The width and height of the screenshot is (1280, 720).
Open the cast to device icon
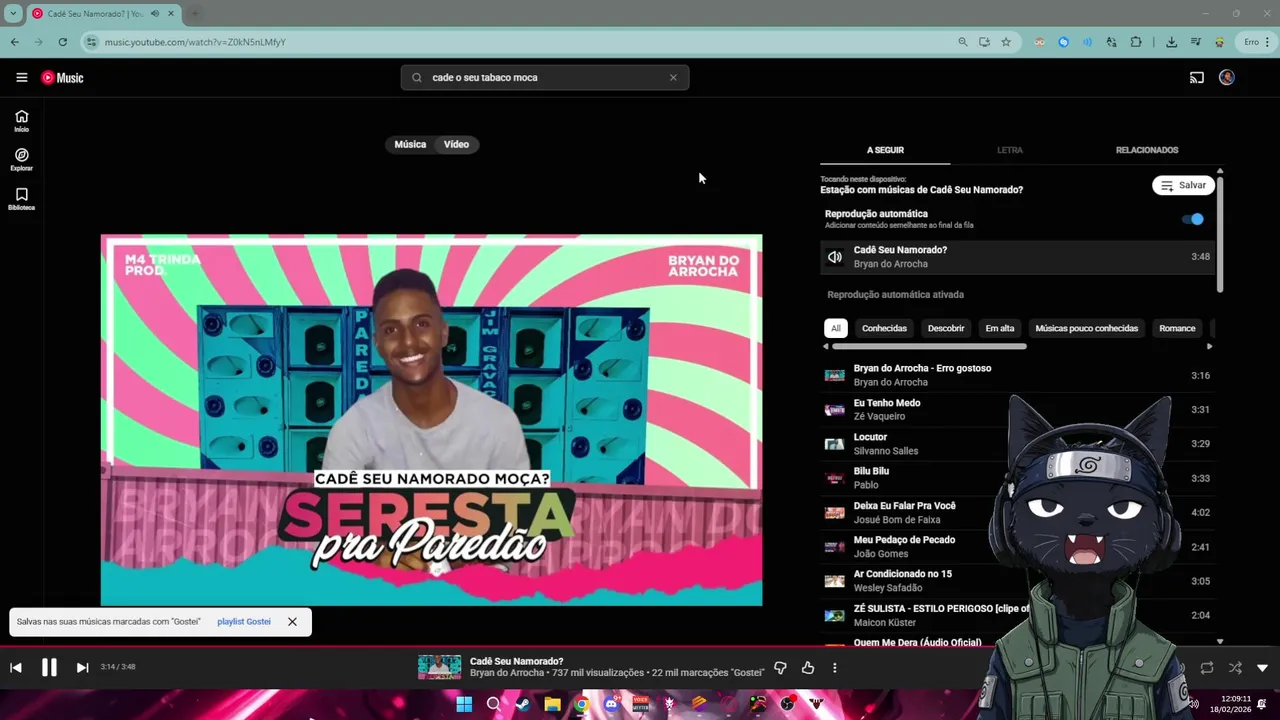pyautogui.click(x=1196, y=77)
